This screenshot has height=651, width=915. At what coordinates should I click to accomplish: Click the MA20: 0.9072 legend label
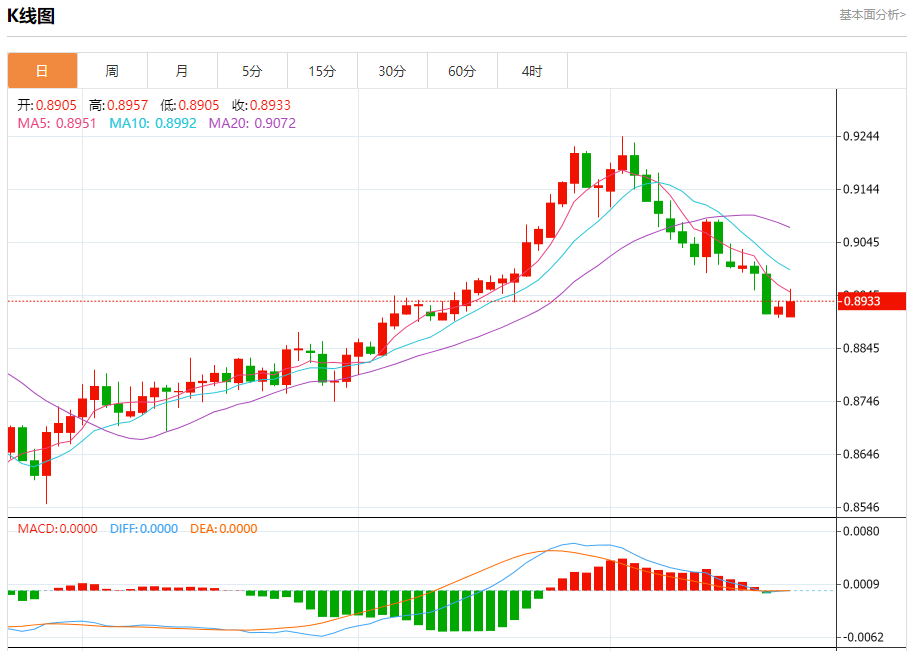pyautogui.click(x=252, y=123)
